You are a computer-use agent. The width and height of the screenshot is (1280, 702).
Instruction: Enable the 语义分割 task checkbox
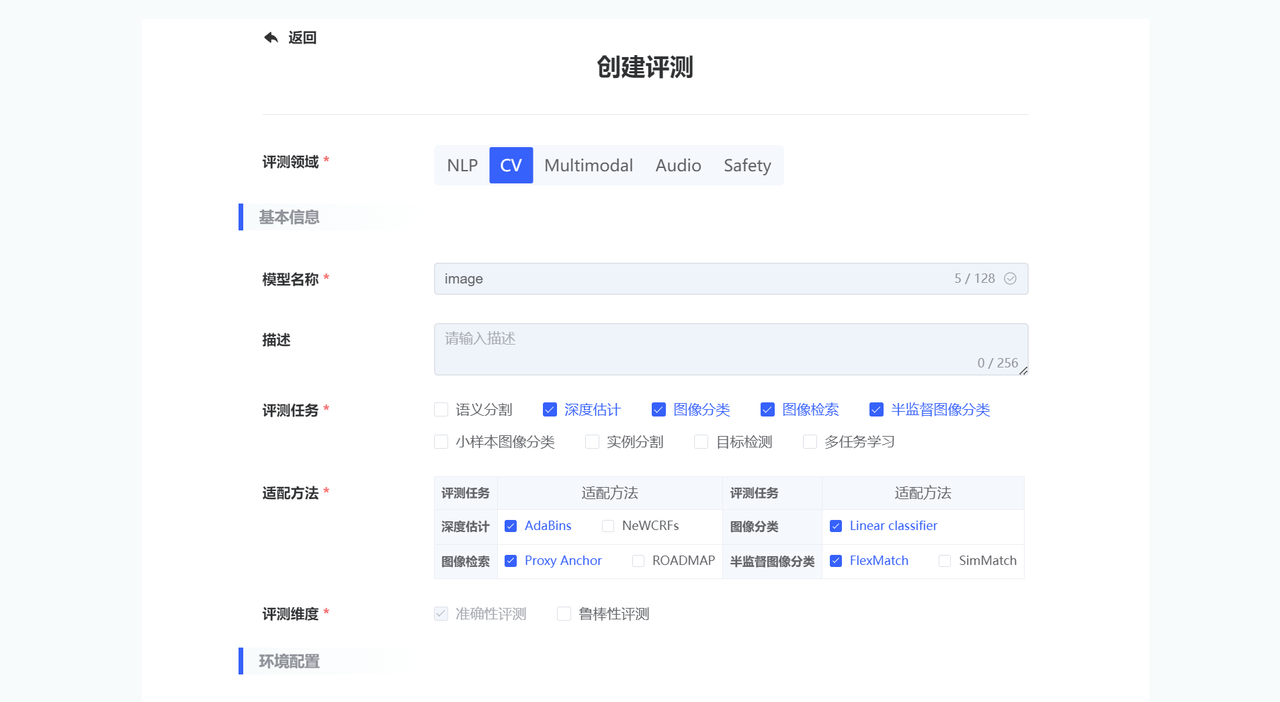tap(441, 410)
